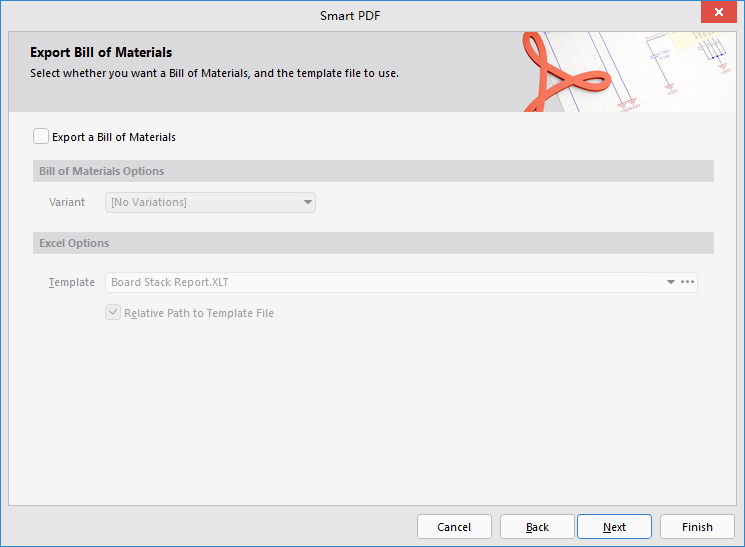This screenshot has height=547, width=745.
Task: Close the Smart PDF dialog window
Action: click(x=718, y=15)
